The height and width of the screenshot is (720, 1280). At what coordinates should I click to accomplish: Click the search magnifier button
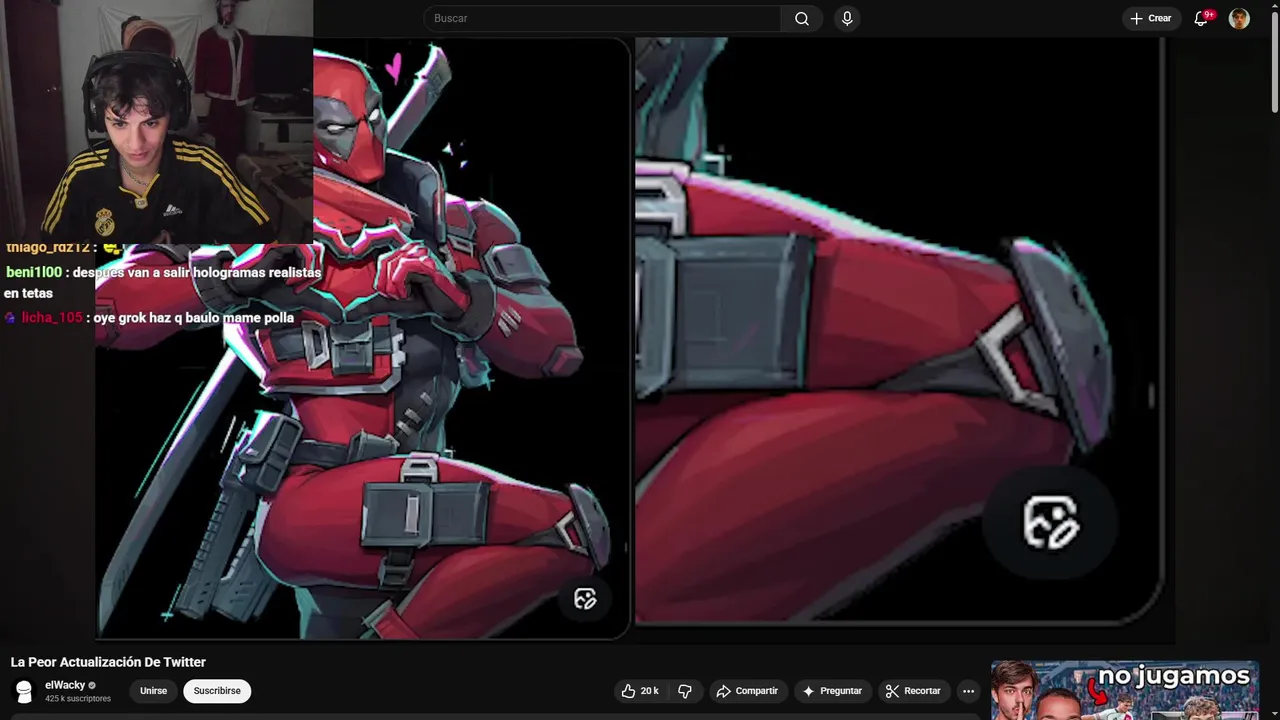[x=802, y=18]
